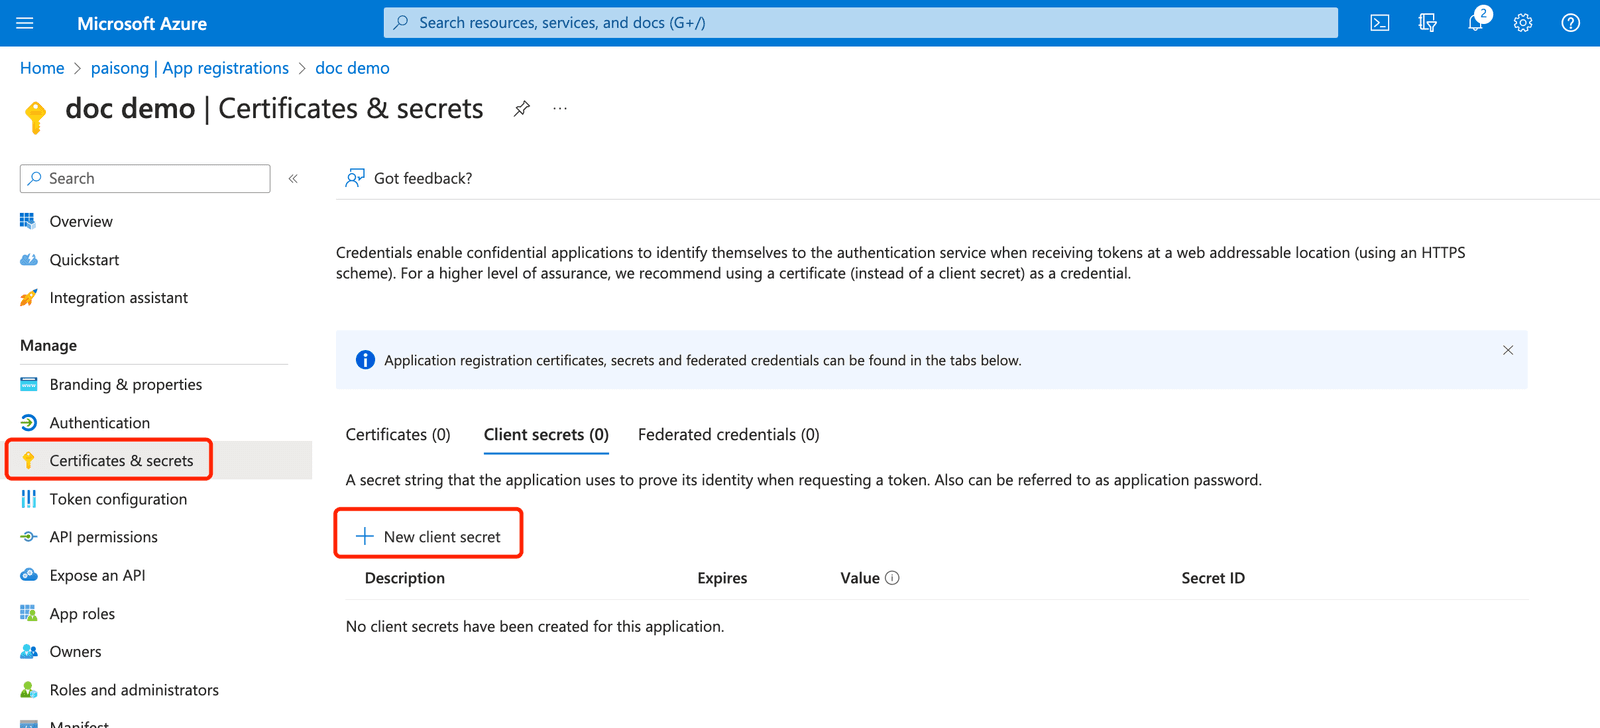Click the Integration assistant rocket icon

coord(28,298)
